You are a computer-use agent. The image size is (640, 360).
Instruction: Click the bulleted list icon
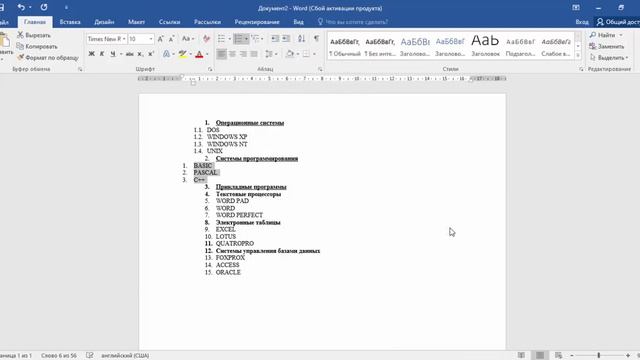[x=221, y=39]
